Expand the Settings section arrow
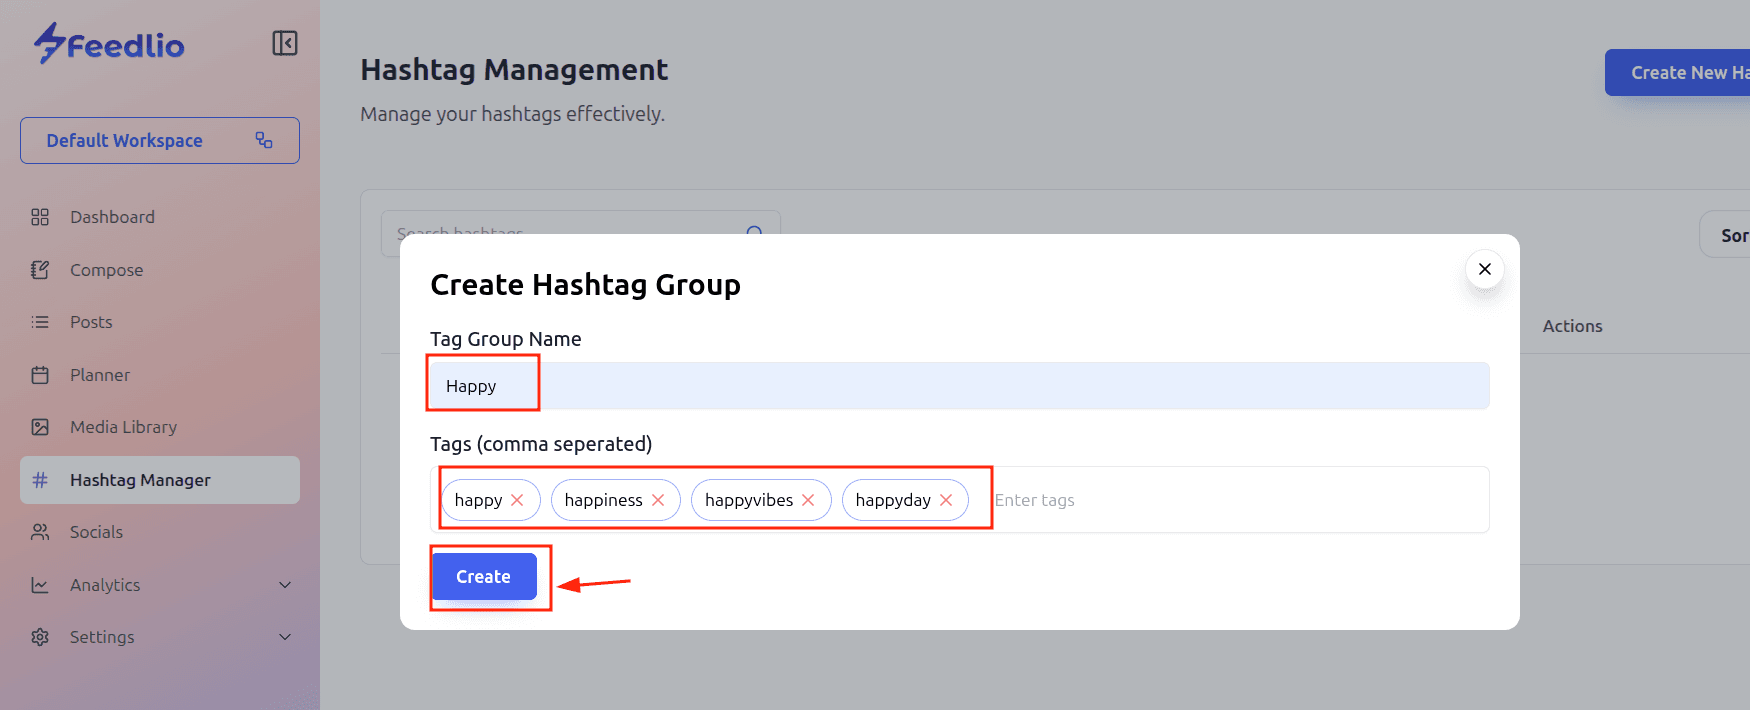The image size is (1750, 710). tap(285, 637)
